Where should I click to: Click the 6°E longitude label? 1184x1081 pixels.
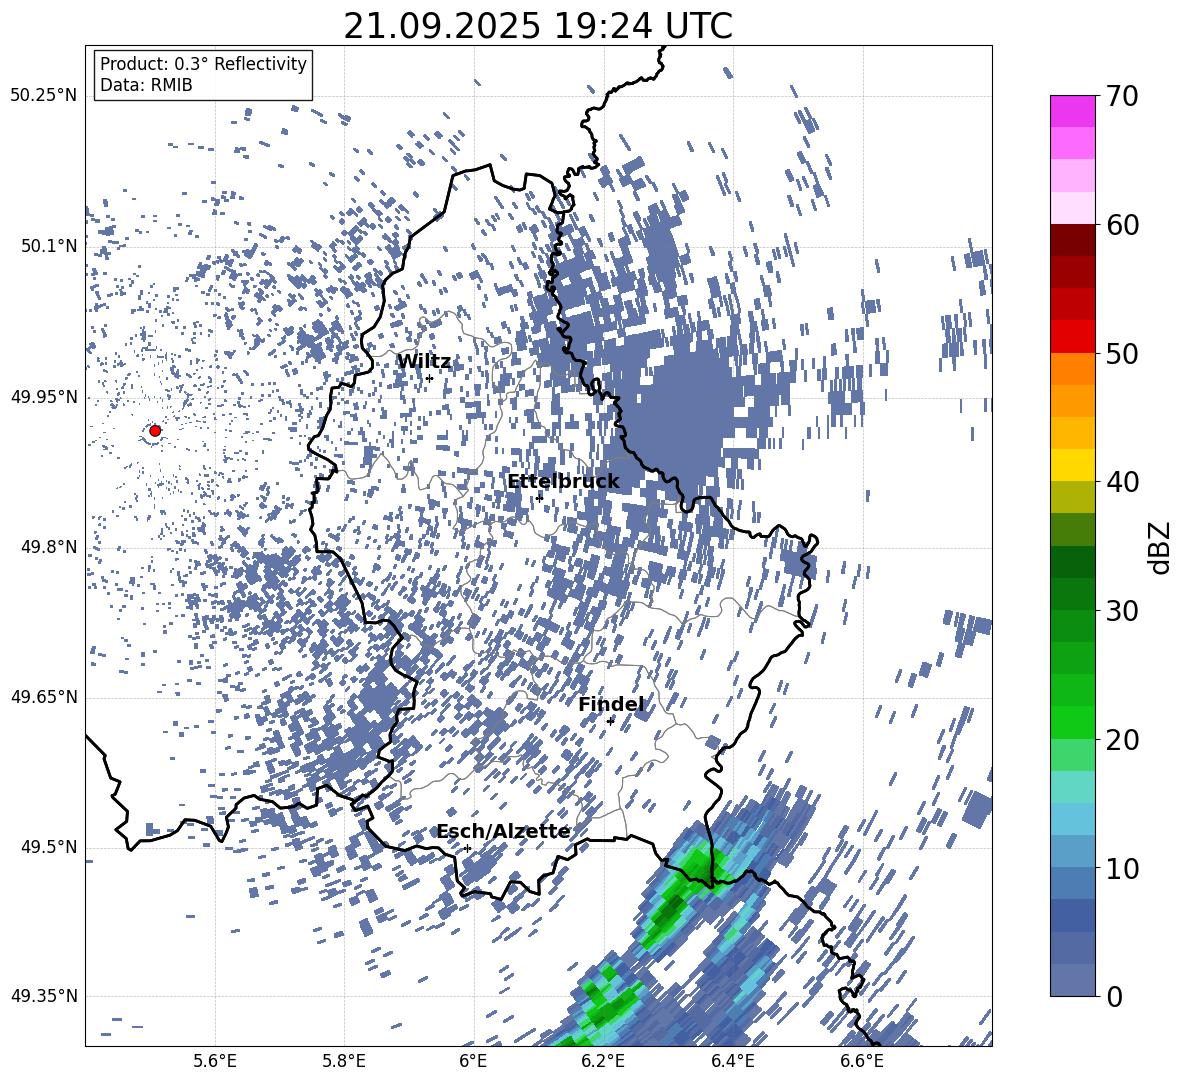[473, 1061]
